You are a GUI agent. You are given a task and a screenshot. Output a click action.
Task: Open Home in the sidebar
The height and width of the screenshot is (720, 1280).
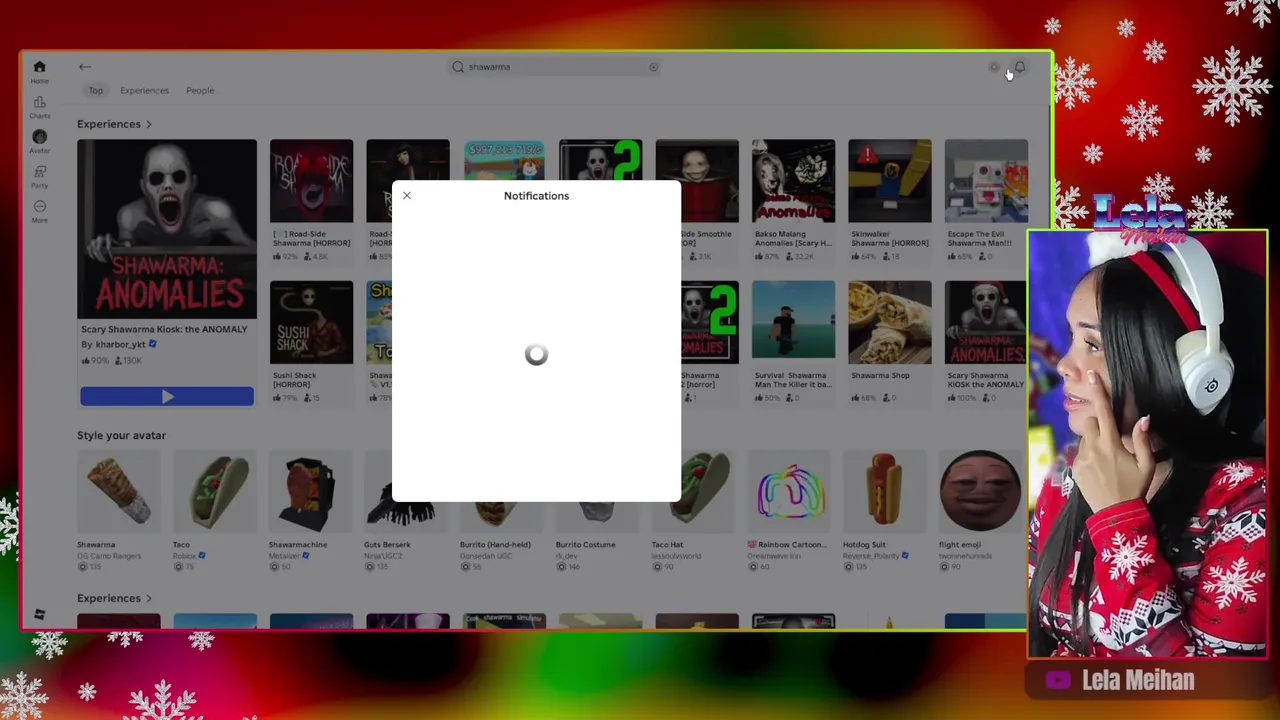[x=39, y=72]
